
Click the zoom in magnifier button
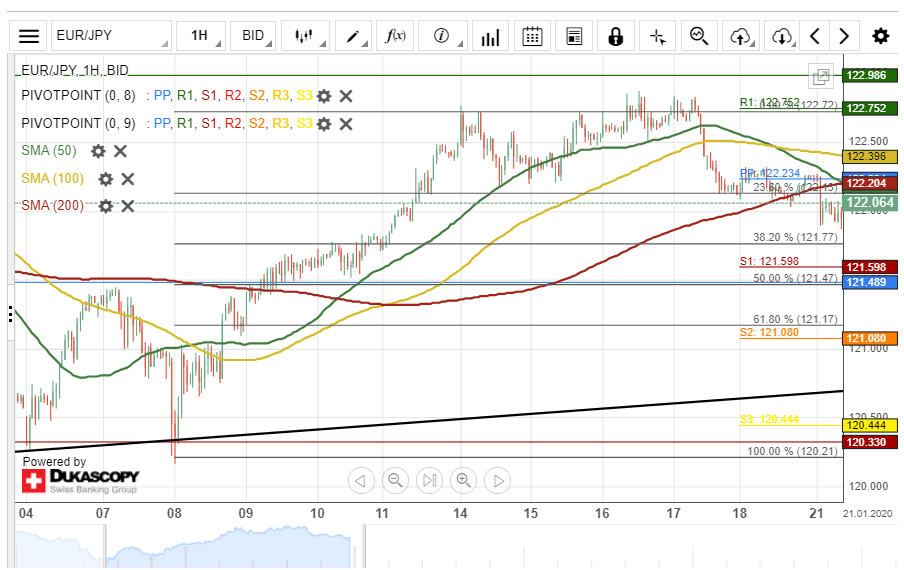click(x=463, y=480)
